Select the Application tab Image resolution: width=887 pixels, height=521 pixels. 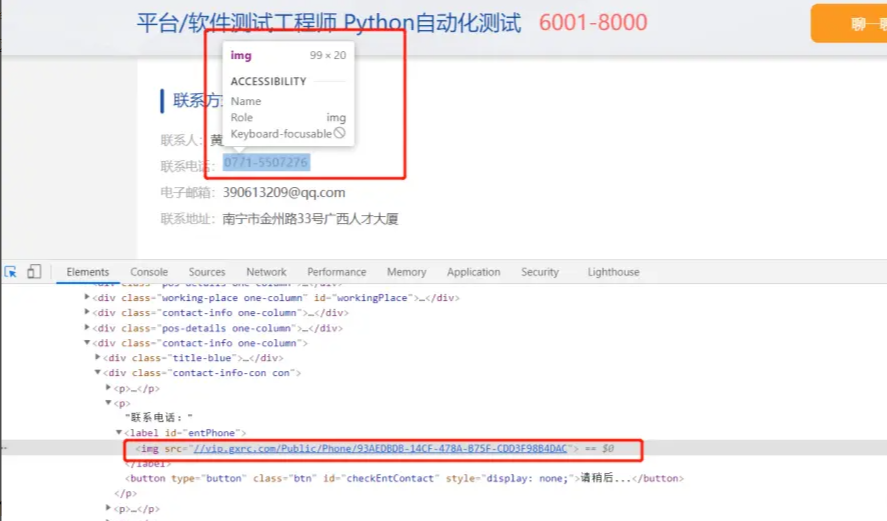(473, 272)
